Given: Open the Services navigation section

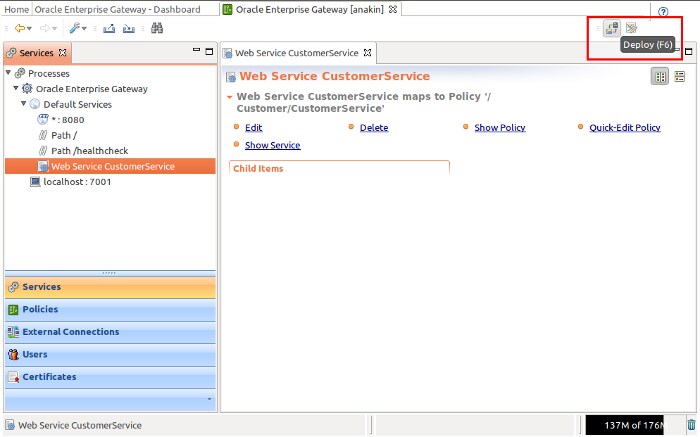Looking at the screenshot, I should coord(110,287).
